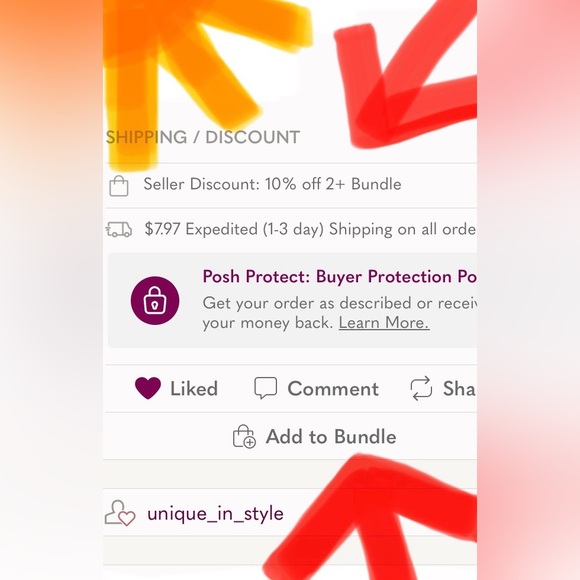Click the Share arrows icon
This screenshot has height=580, width=580.
pos(421,388)
